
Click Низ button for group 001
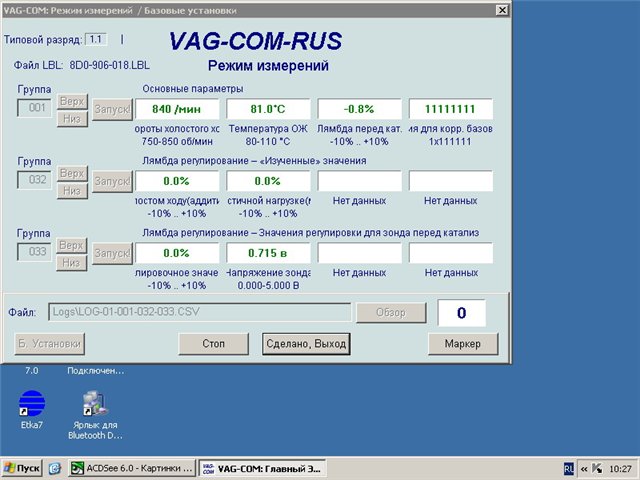72,119
